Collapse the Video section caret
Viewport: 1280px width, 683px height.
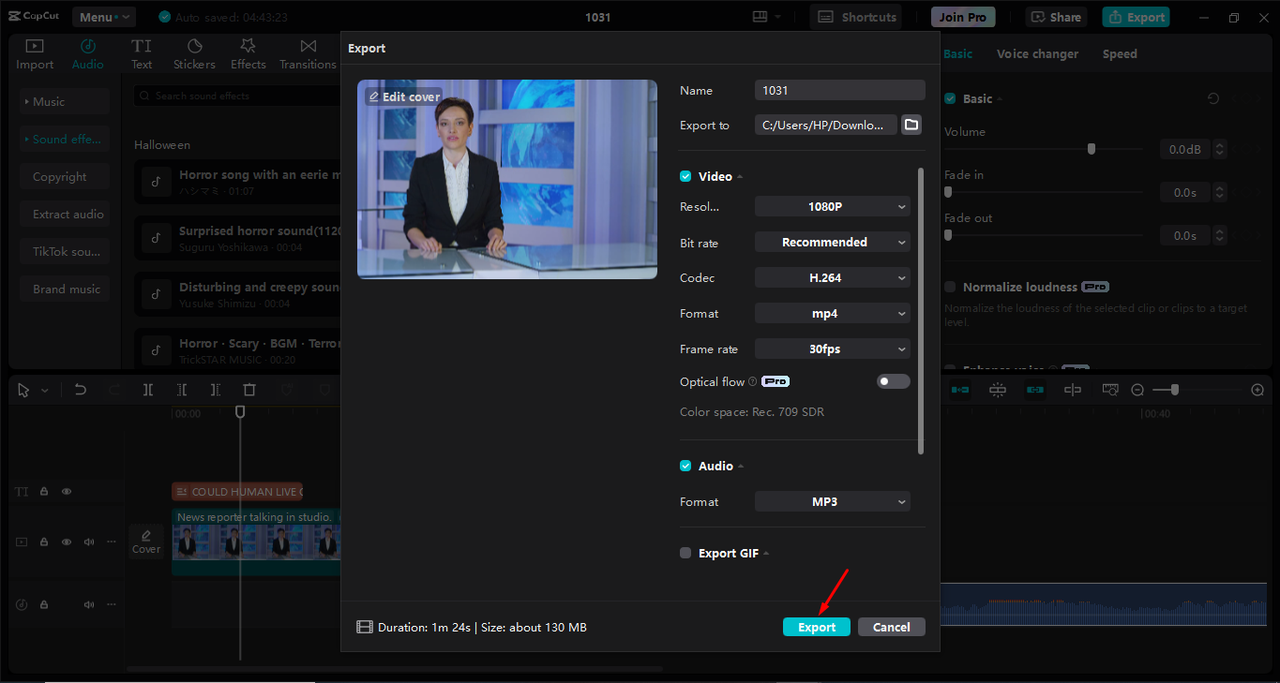(x=740, y=177)
